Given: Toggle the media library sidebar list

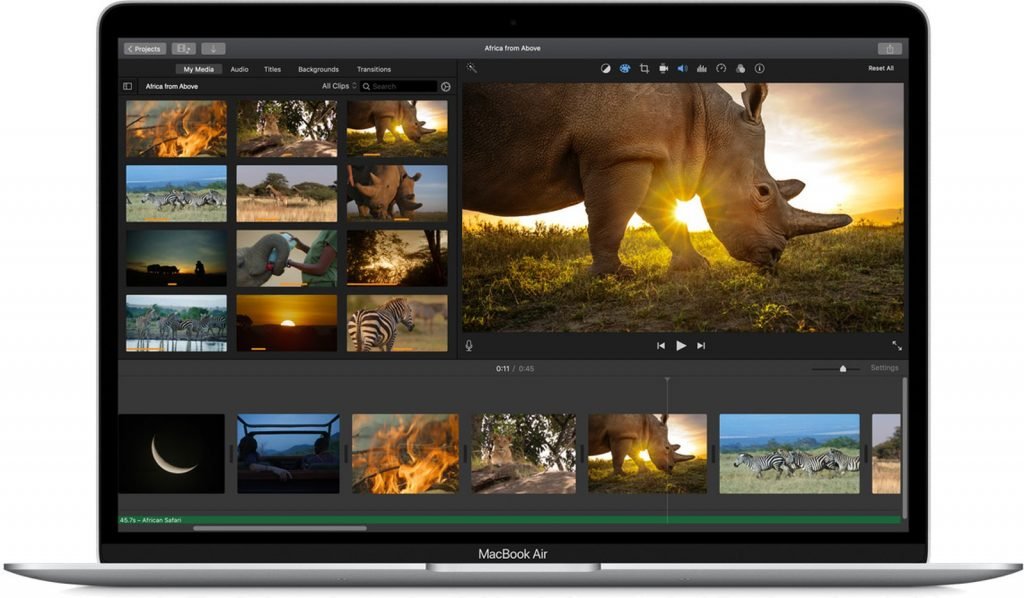Looking at the screenshot, I should (x=128, y=86).
